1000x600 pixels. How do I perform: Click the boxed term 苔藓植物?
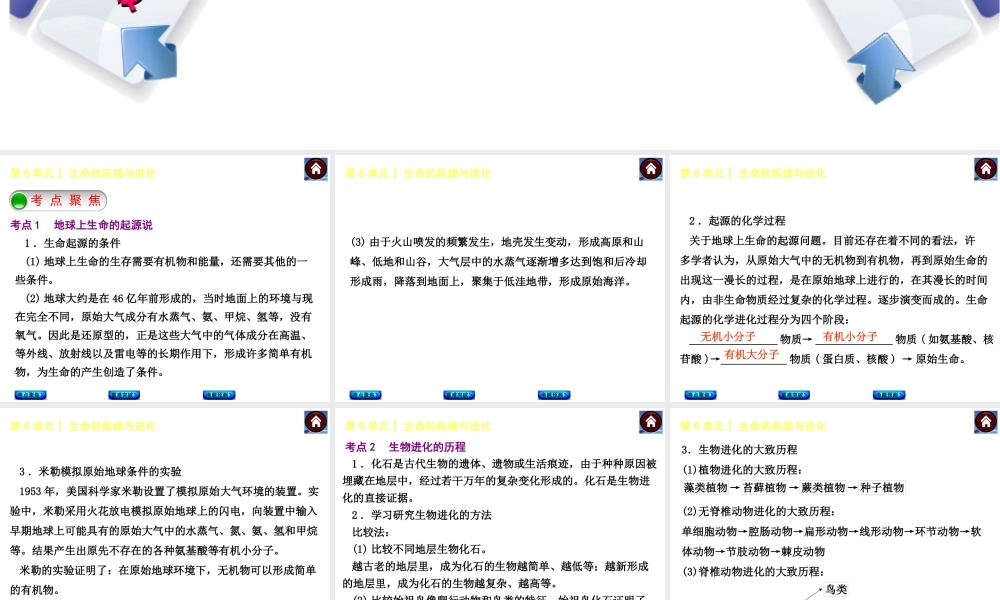(x=764, y=487)
